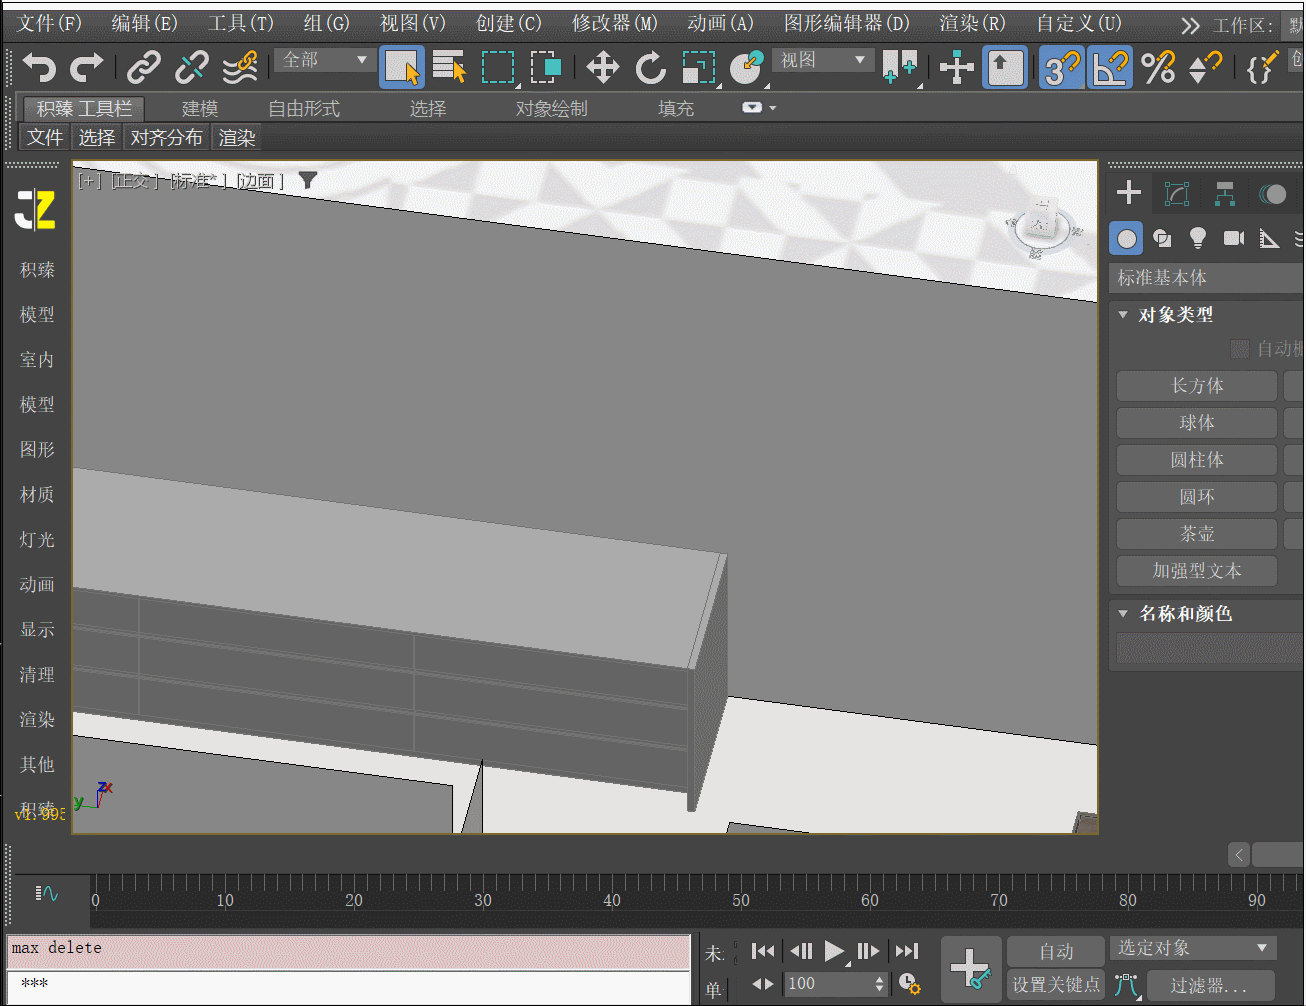Toggle the Key Mode button beside frame field

tap(763, 984)
